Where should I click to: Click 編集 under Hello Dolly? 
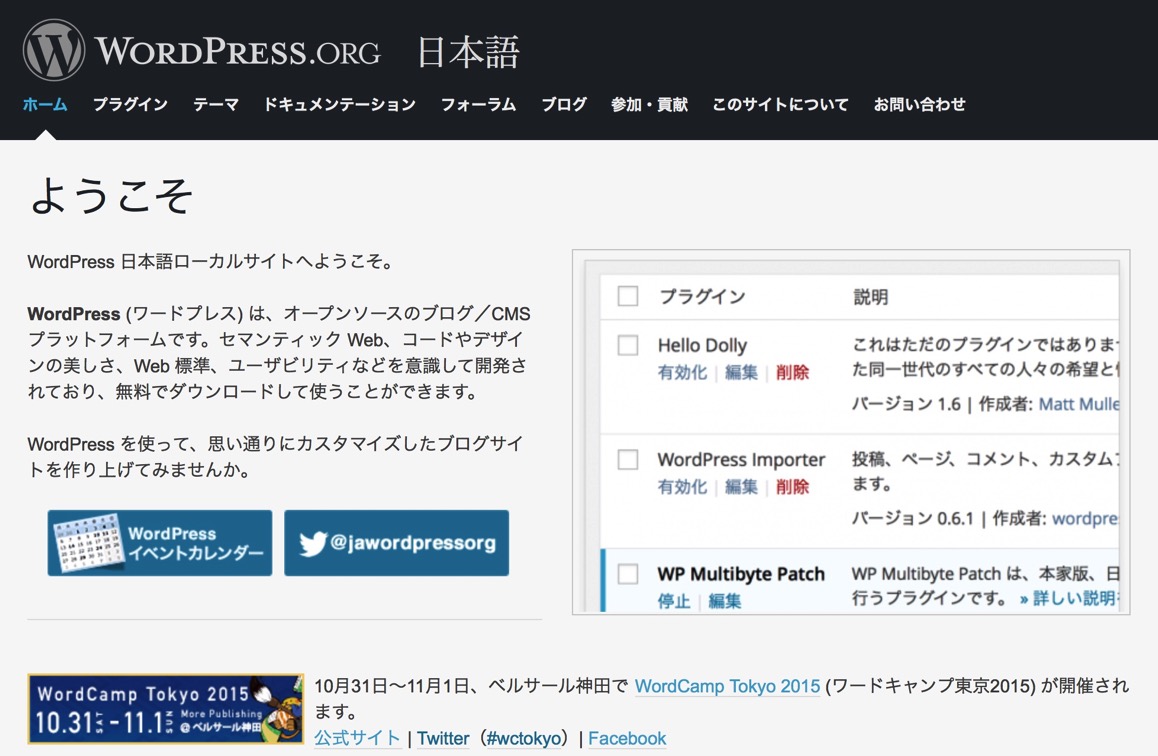pos(741,372)
